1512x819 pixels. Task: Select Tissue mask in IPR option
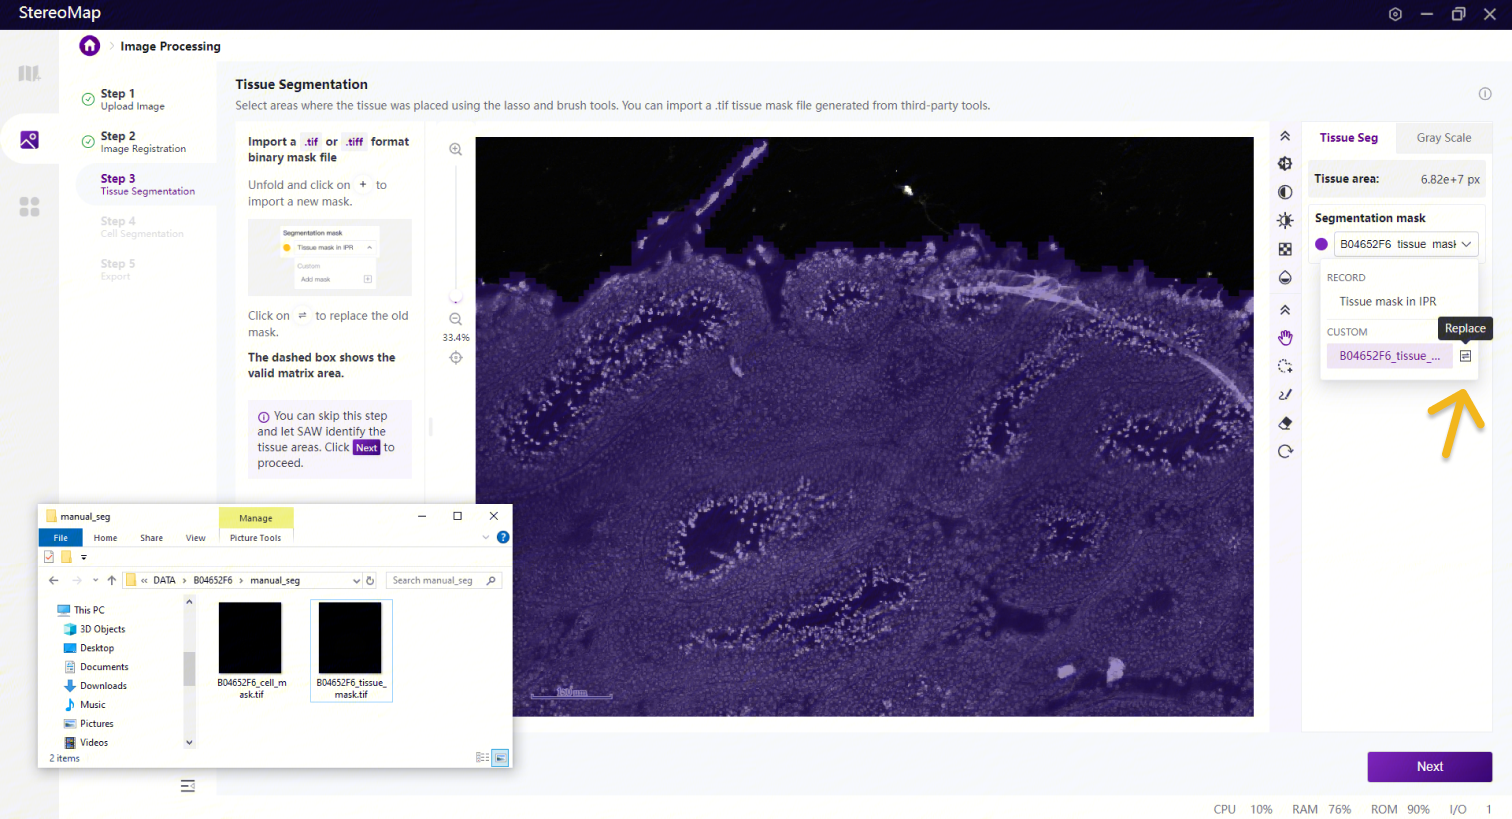coord(1387,301)
